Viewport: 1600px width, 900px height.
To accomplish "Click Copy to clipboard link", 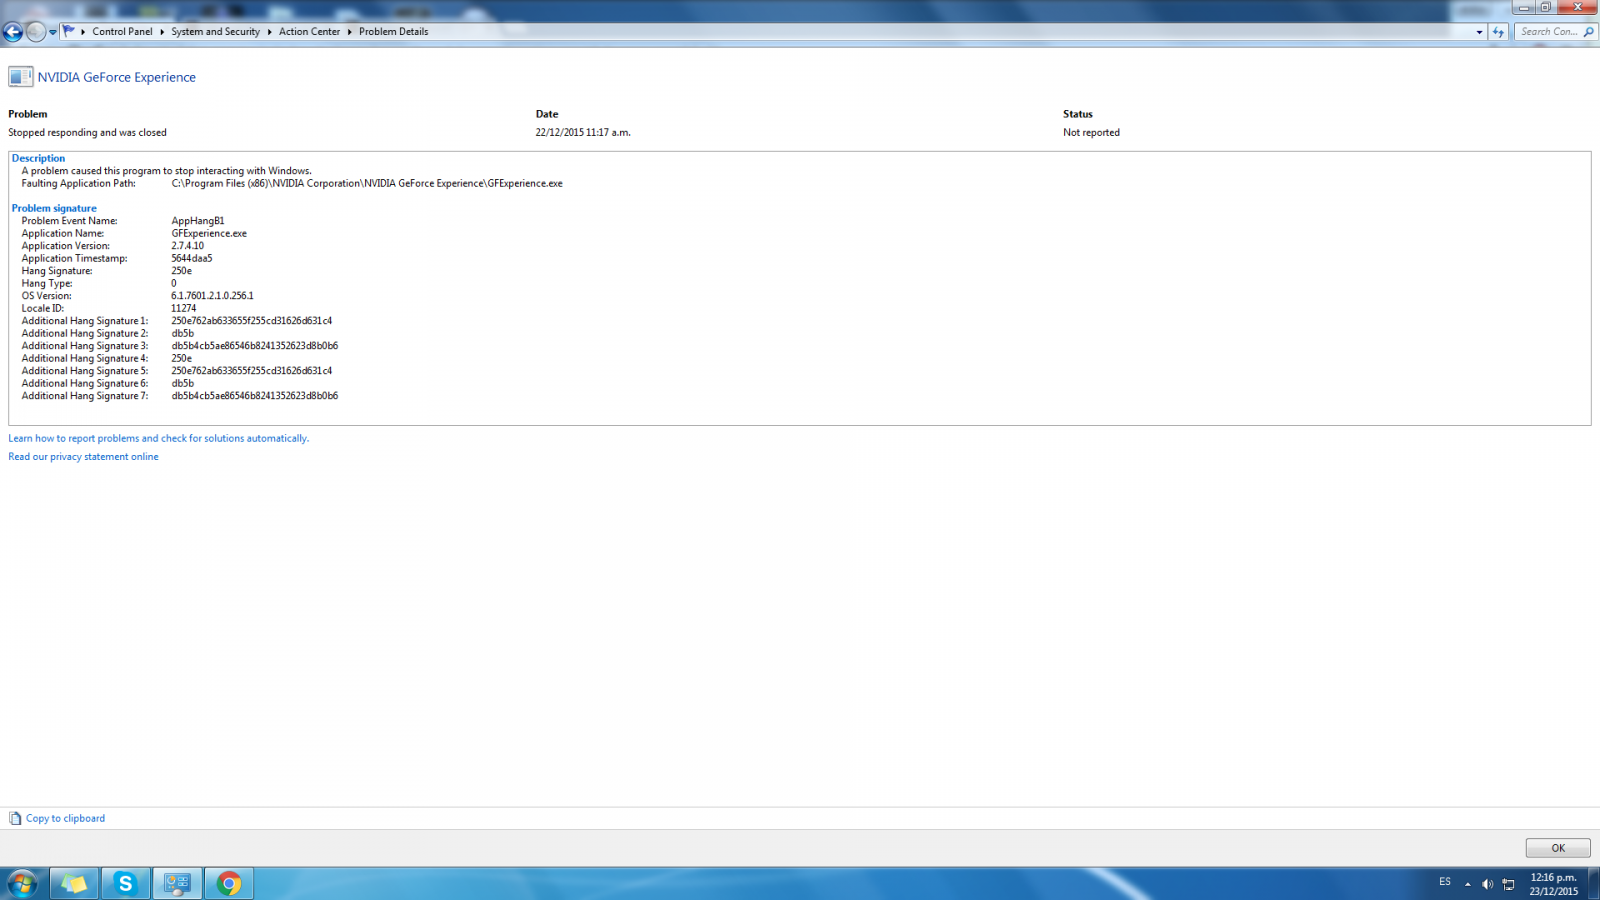I will [x=65, y=818].
